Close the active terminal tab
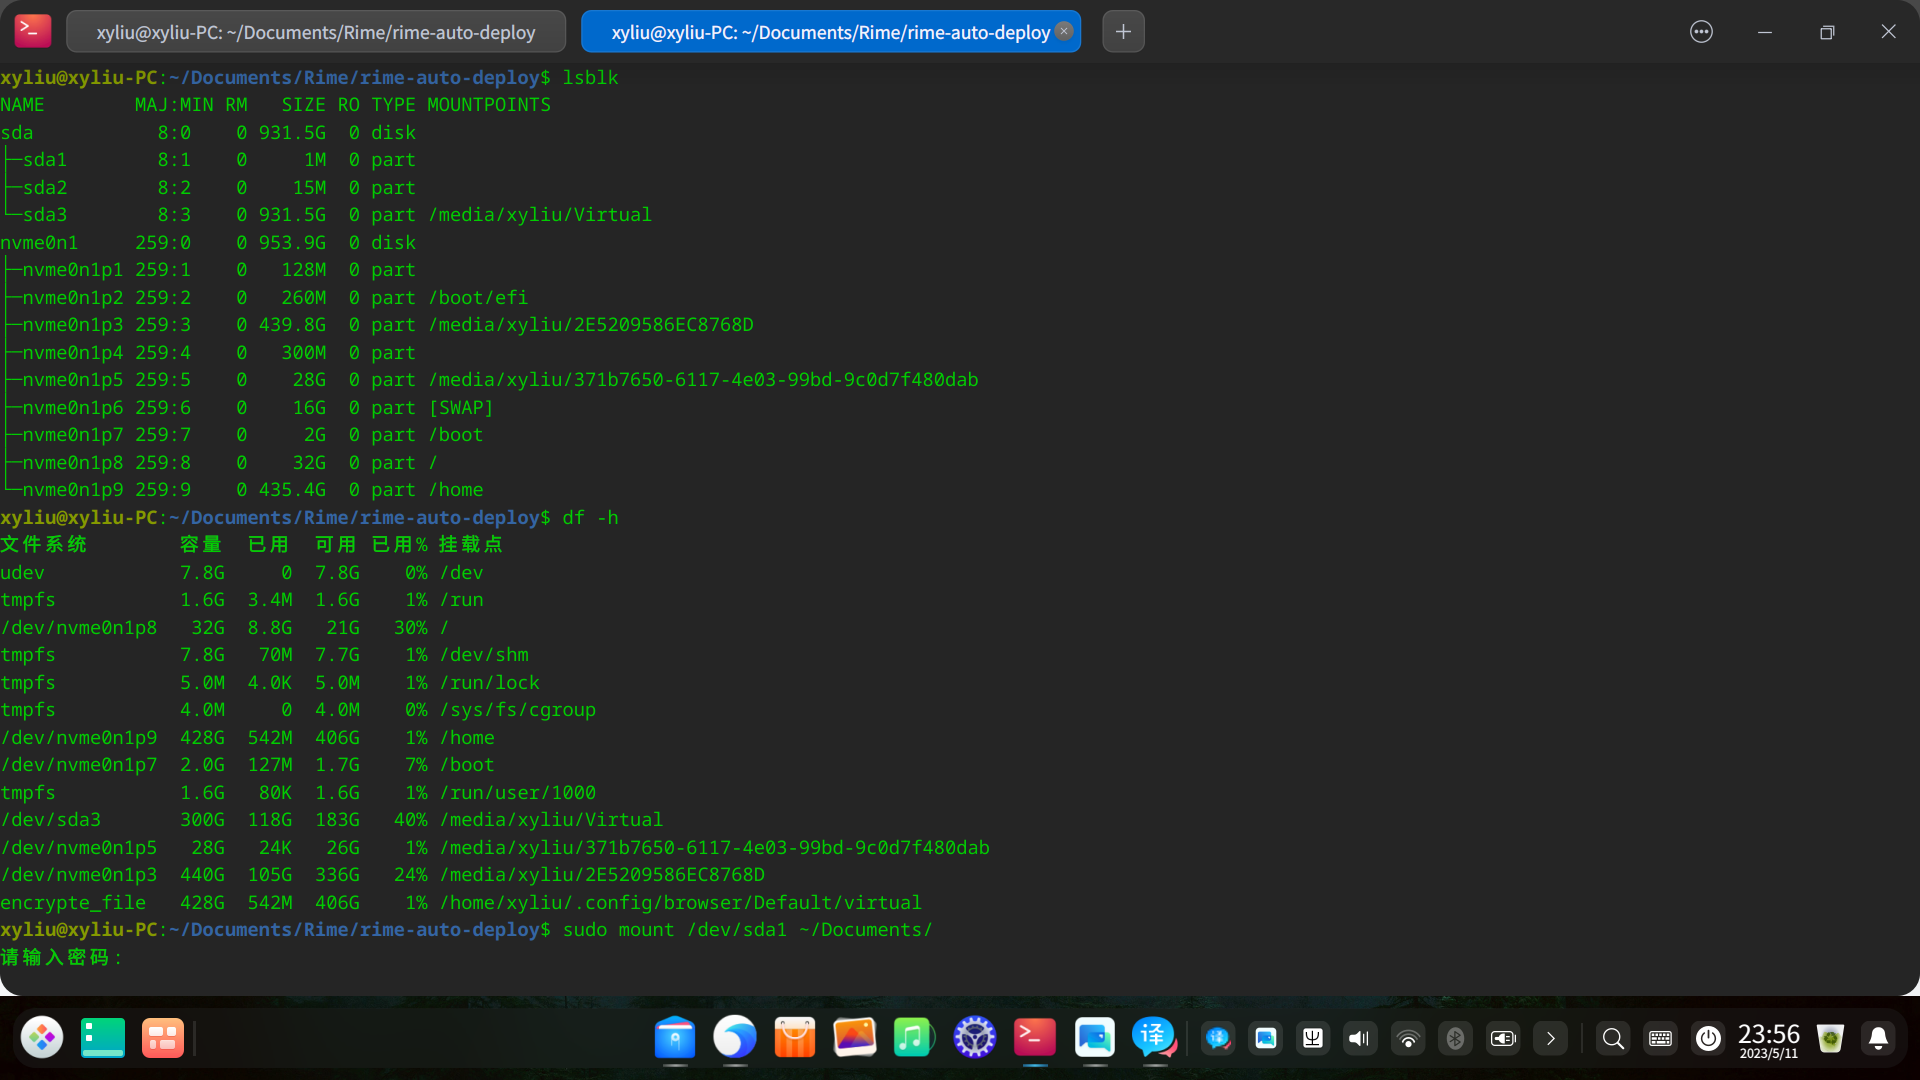This screenshot has width=1920, height=1080. pyautogui.click(x=1065, y=31)
